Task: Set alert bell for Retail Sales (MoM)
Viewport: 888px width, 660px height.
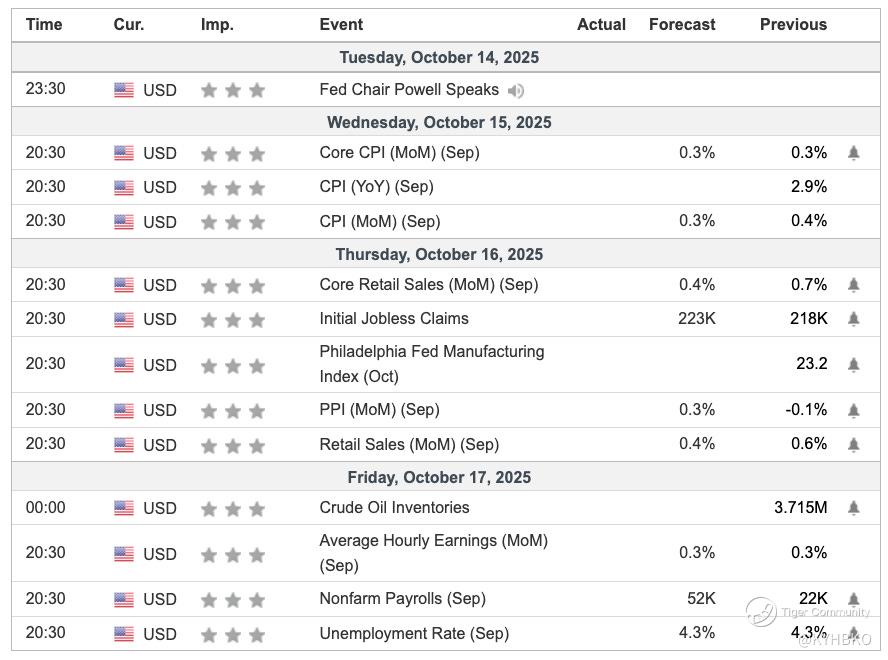Action: [x=853, y=444]
